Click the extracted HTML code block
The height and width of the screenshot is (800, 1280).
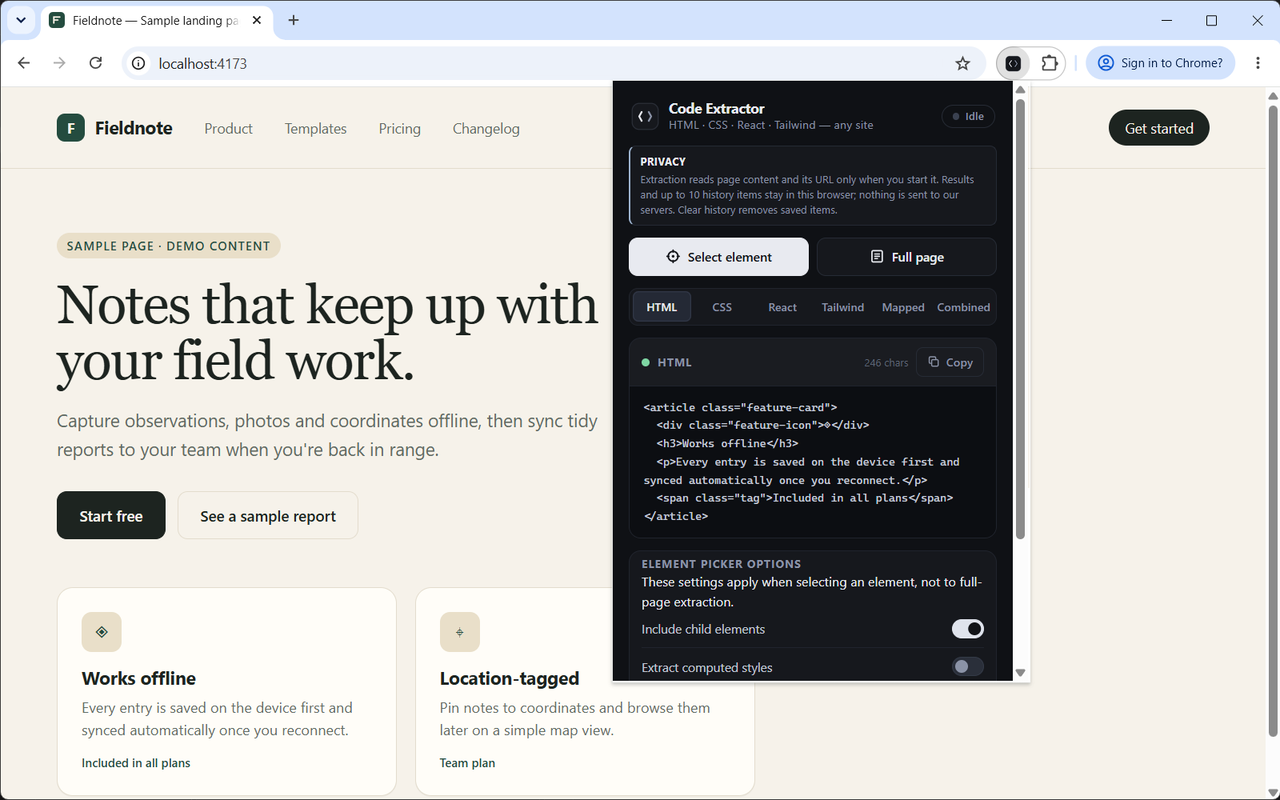813,462
